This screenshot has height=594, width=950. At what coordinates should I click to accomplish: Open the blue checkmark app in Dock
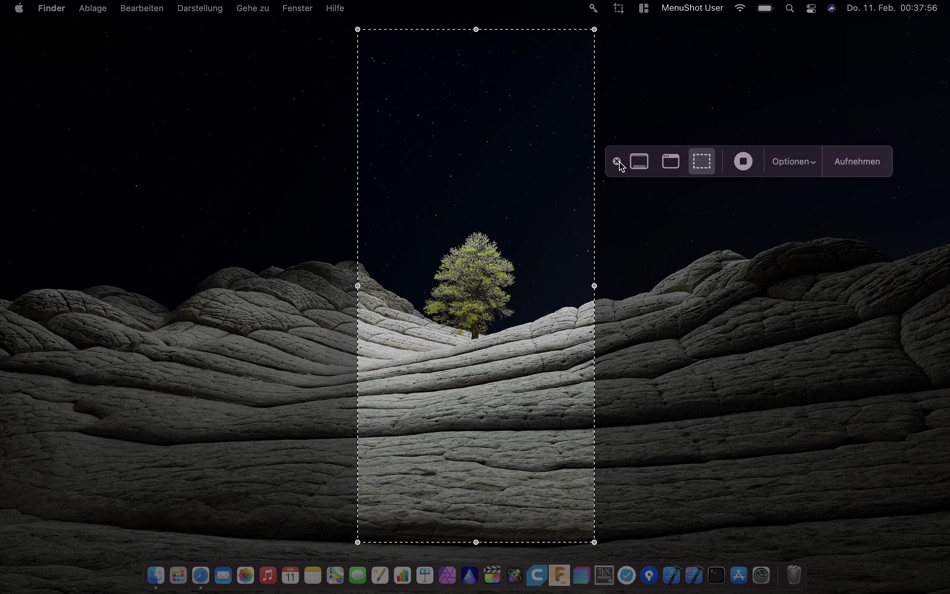click(626, 575)
